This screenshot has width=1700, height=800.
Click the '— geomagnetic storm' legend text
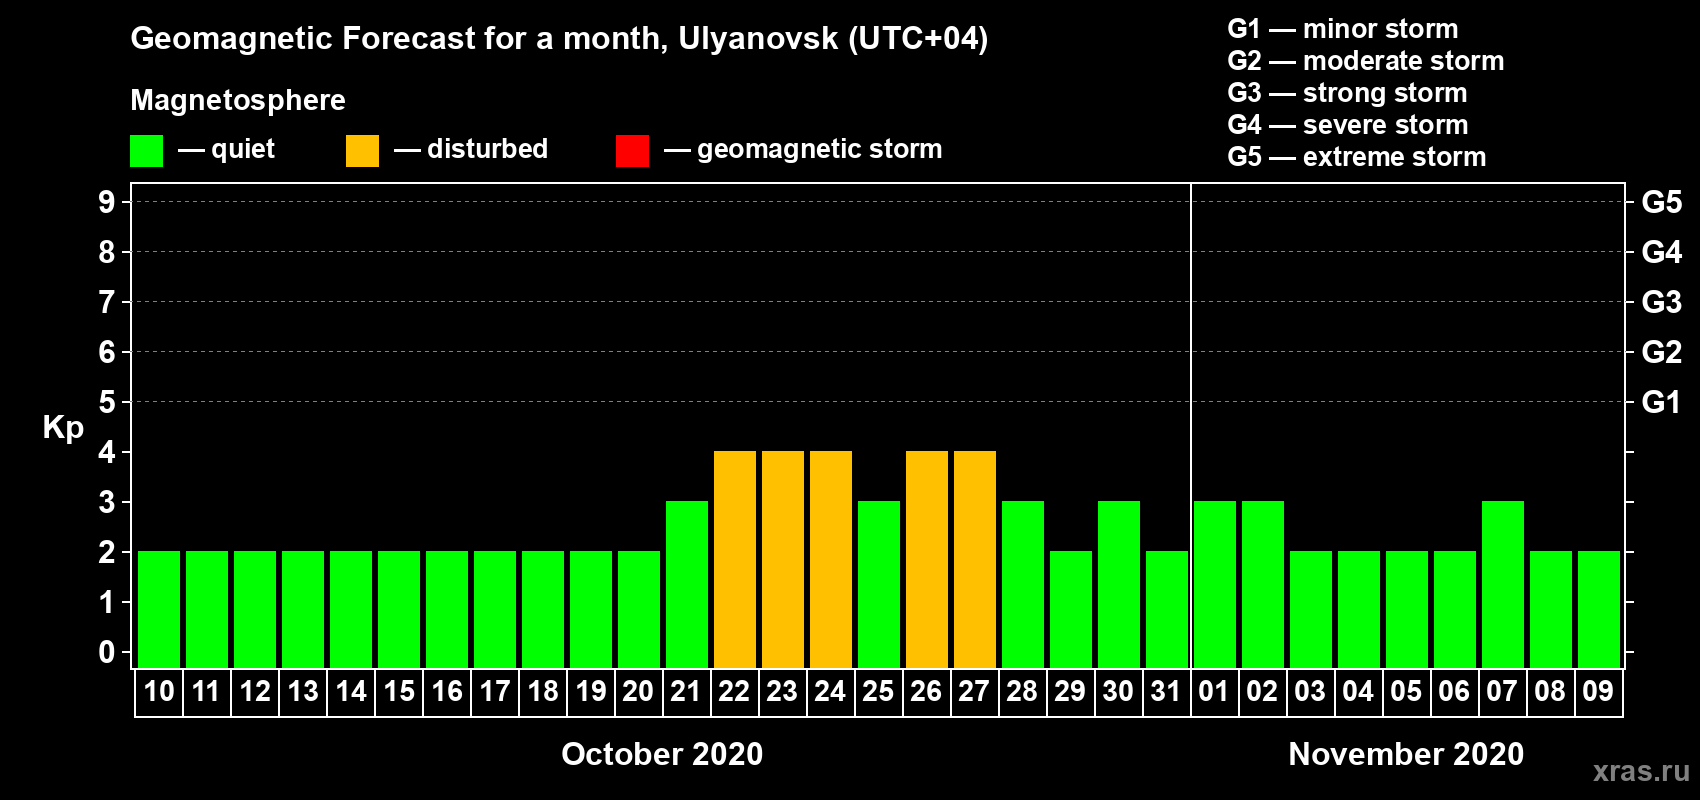[803, 150]
